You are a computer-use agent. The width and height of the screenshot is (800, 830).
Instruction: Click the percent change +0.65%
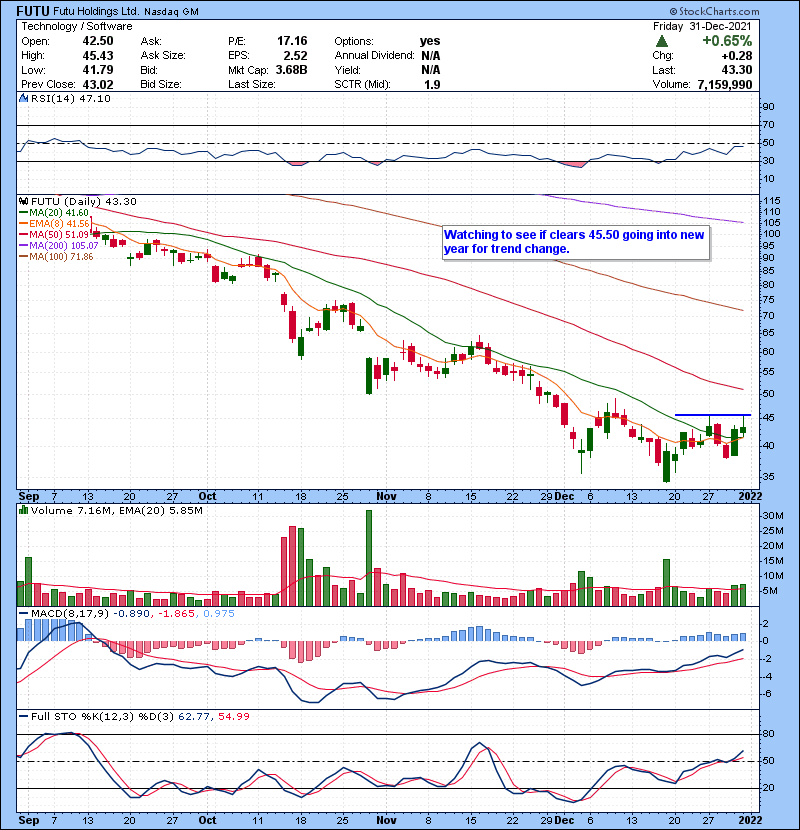tap(727, 41)
